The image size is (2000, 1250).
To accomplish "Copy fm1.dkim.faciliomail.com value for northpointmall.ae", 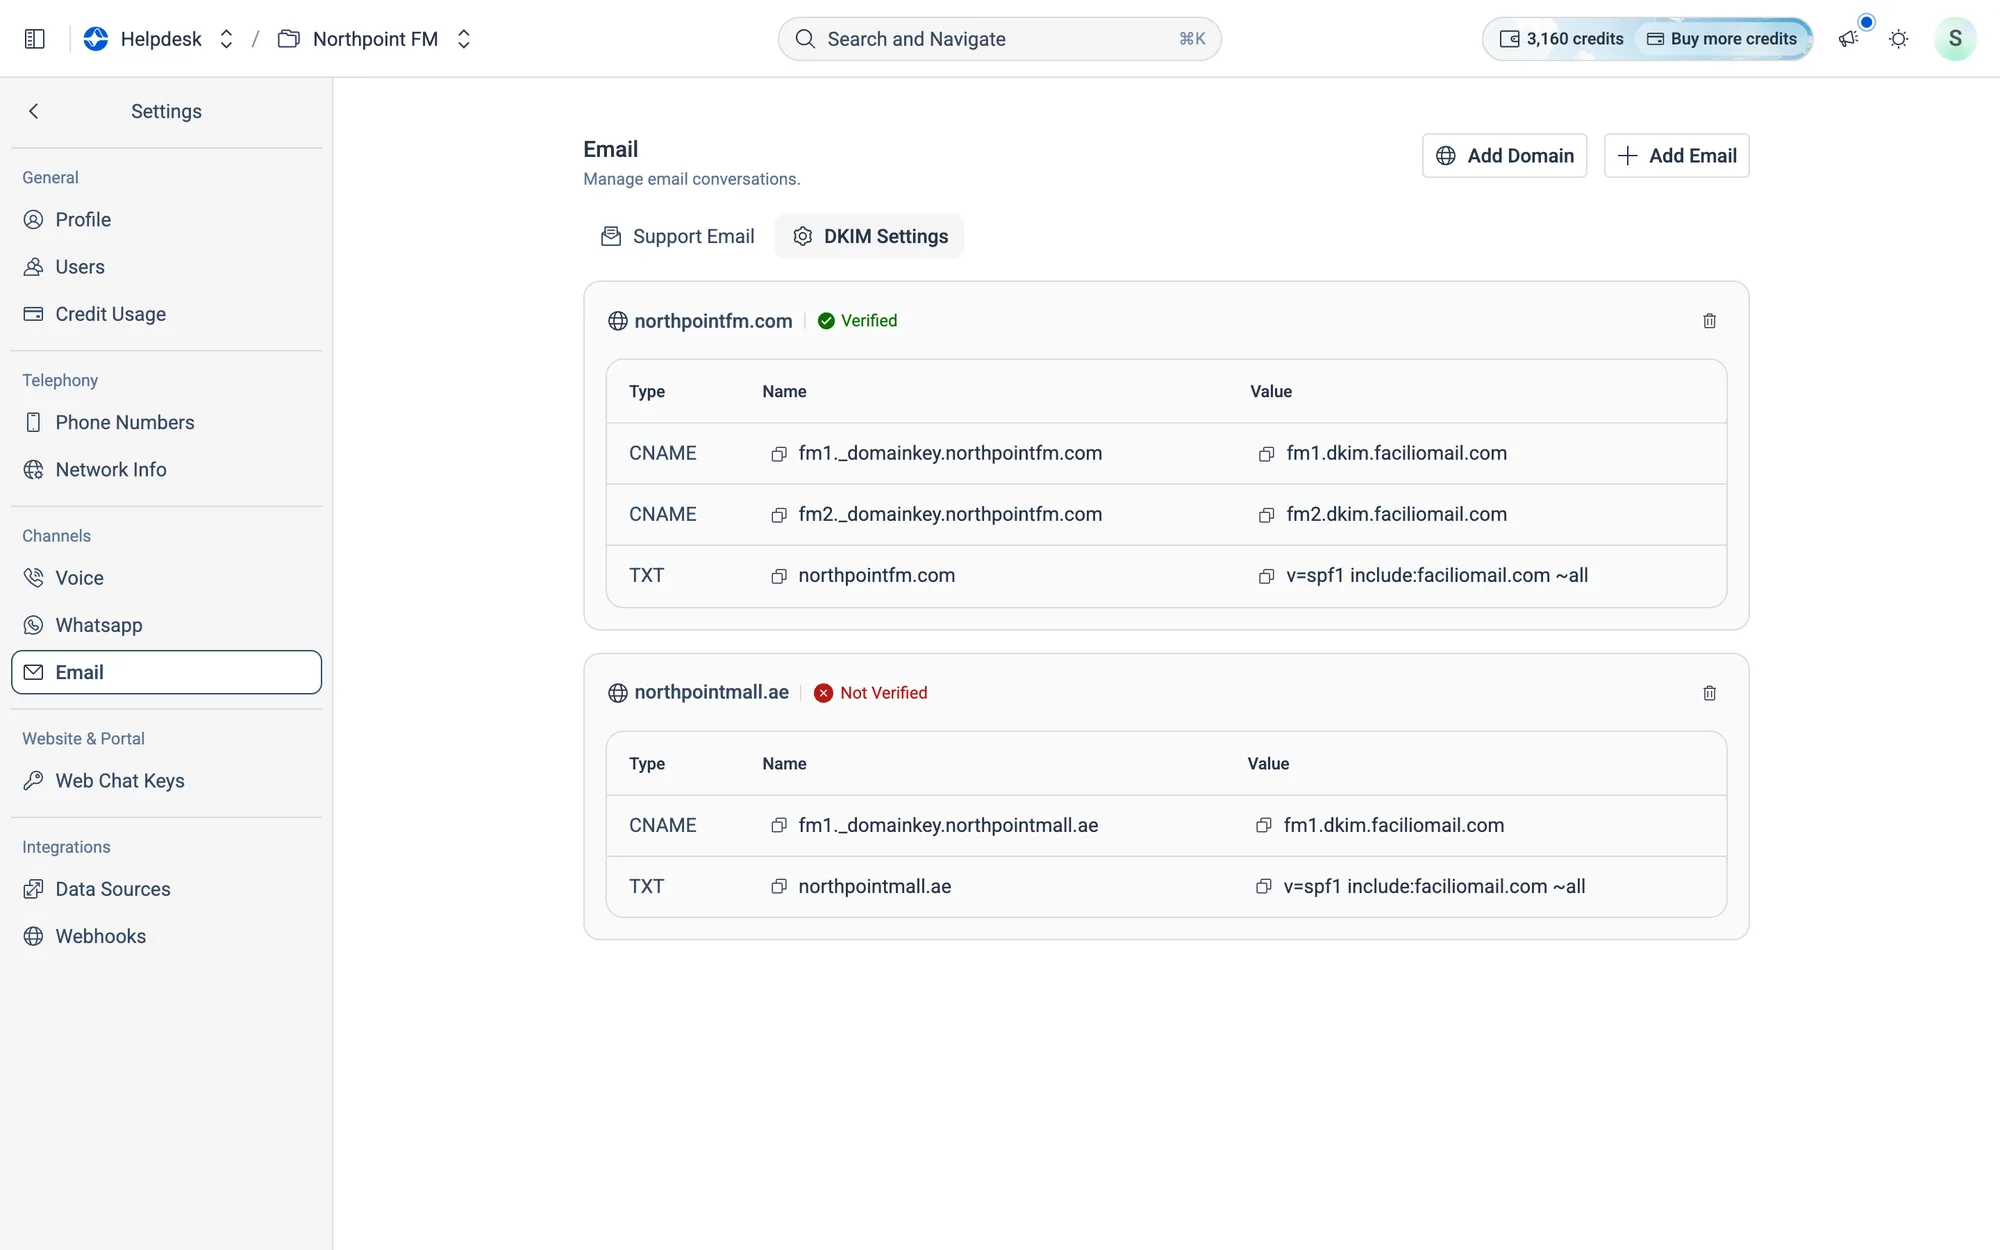I will point(1263,826).
